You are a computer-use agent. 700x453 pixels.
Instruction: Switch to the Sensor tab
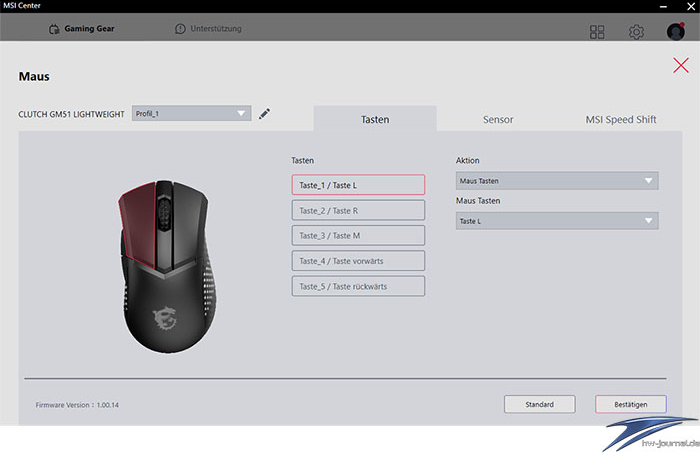pyautogui.click(x=498, y=119)
